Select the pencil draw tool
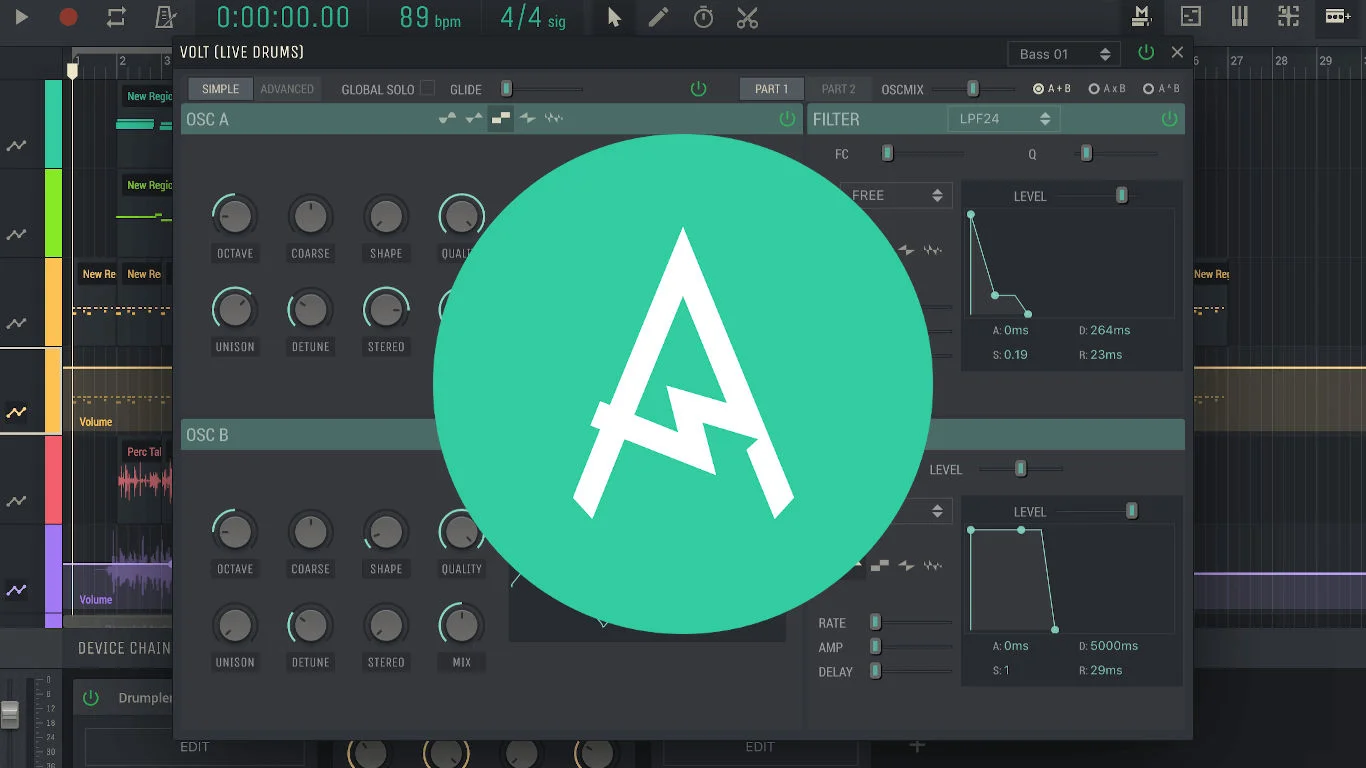The image size is (1366, 768). click(x=658, y=17)
